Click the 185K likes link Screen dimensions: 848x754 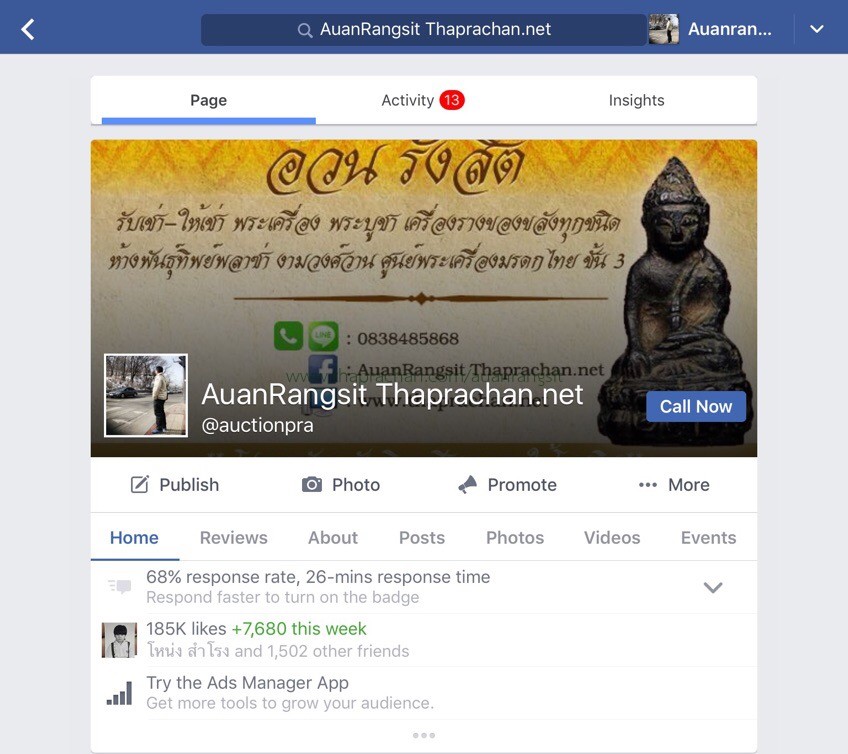186,629
